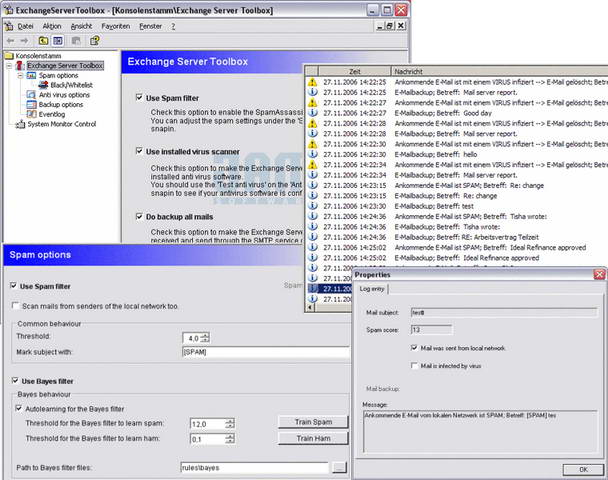Select Anti virus options in tree
The width and height of the screenshot is (608, 480).
(x=64, y=95)
